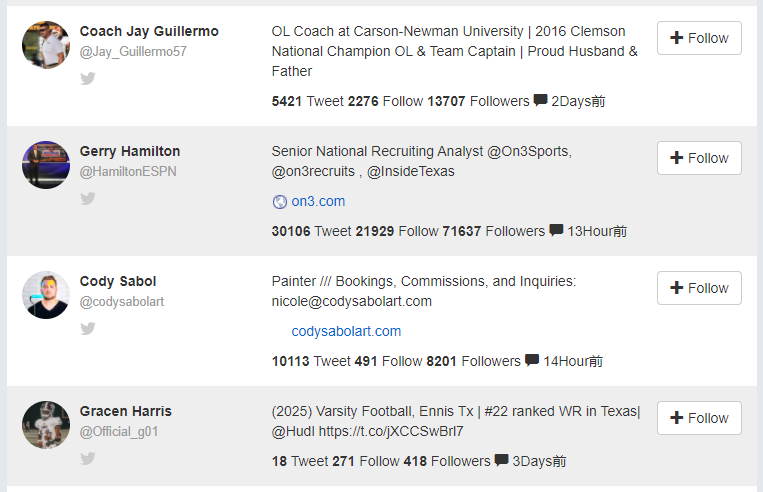763x492 pixels.
Task: Follow Coach Jay Guillermo
Action: (699, 38)
